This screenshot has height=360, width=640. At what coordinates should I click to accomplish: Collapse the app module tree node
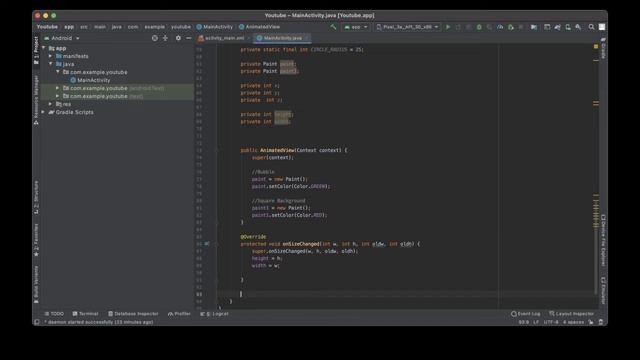tap(44, 48)
